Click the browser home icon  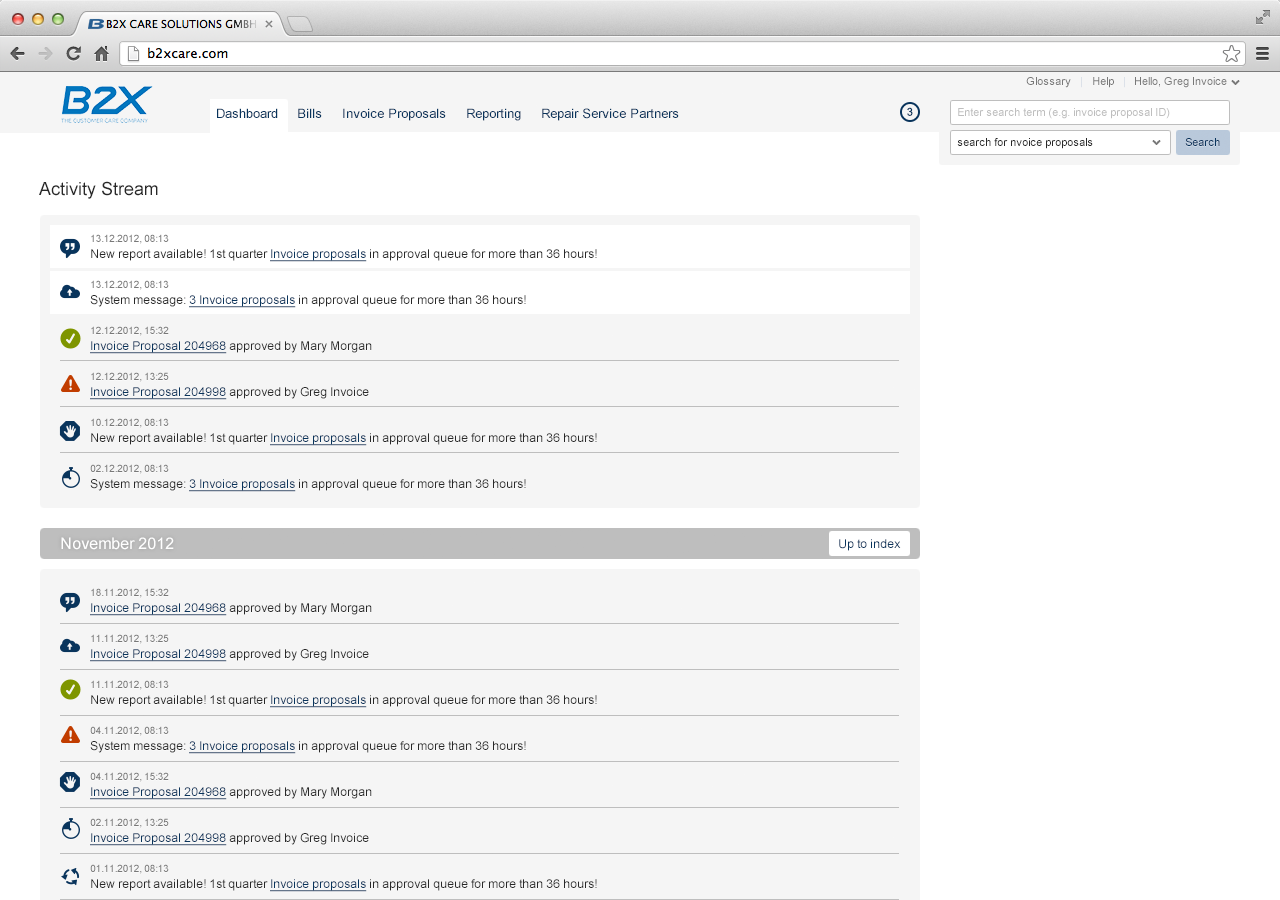[x=101, y=54]
